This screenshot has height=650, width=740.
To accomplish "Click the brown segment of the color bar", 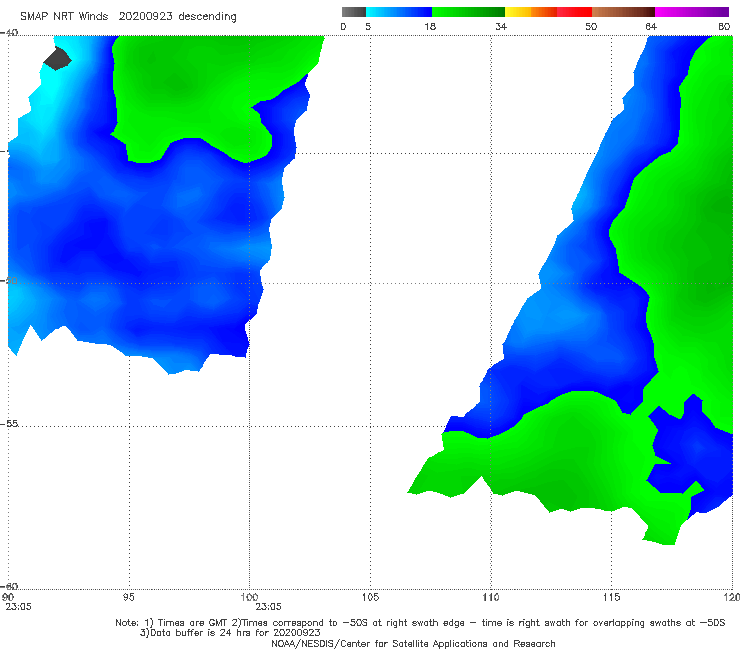I will point(623,12).
